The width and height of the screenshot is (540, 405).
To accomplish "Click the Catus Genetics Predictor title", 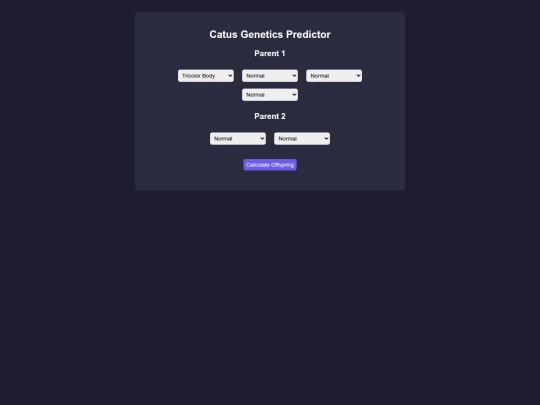I will [270, 34].
